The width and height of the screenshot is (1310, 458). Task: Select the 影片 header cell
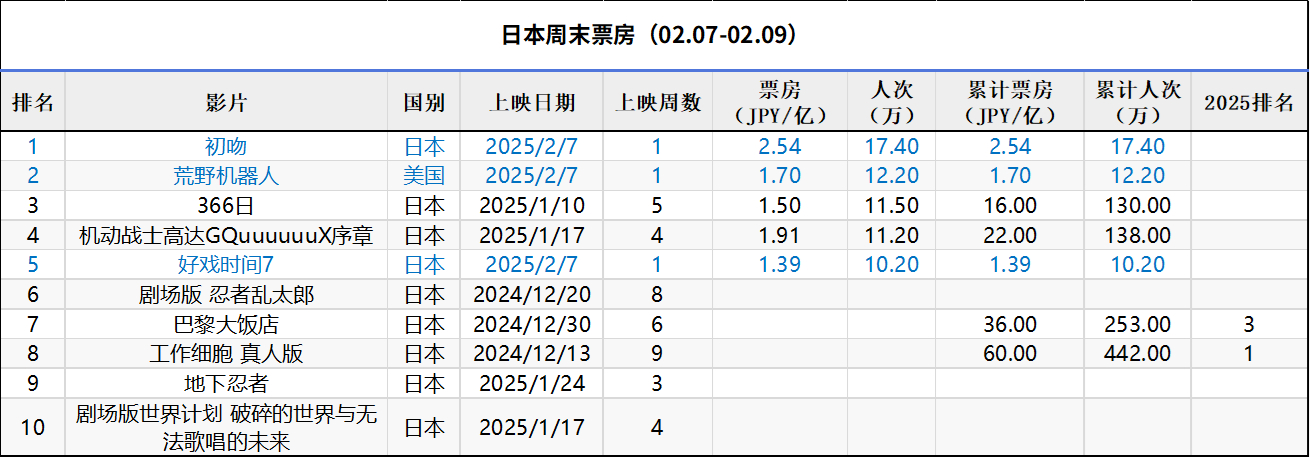[226, 102]
